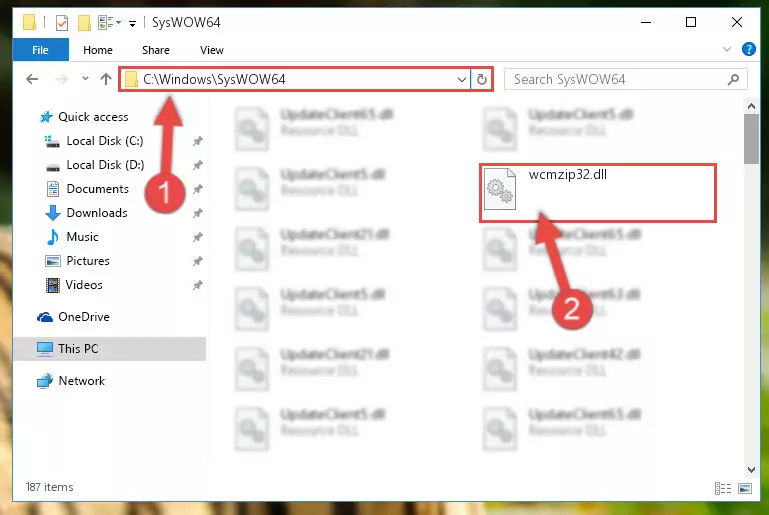This screenshot has height=515, width=769.
Task: Click the New folder quick access icon
Action: tap(84, 23)
